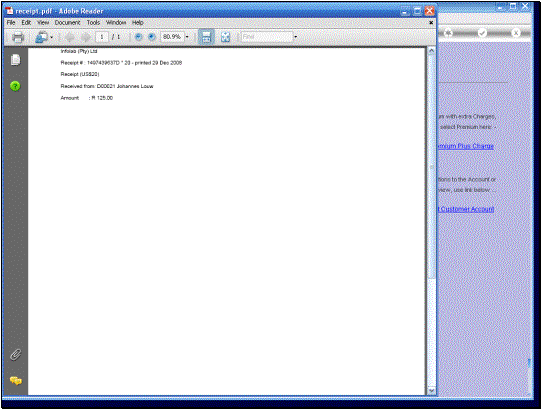Click the Print icon in toolbar
This screenshot has width=541, height=409.
(18, 37)
